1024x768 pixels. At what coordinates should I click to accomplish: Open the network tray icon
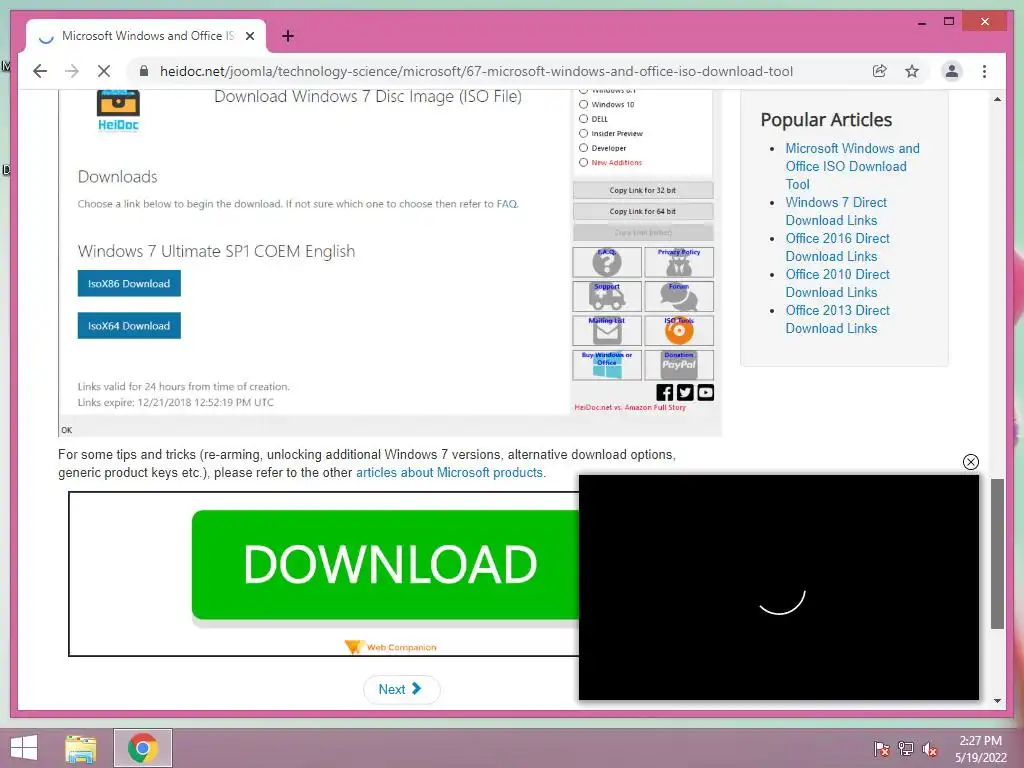point(905,749)
